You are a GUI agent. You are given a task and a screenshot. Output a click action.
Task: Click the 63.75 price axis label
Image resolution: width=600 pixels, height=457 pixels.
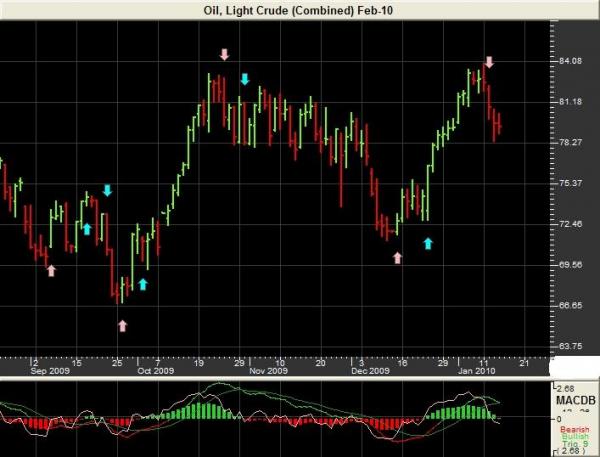click(x=571, y=346)
